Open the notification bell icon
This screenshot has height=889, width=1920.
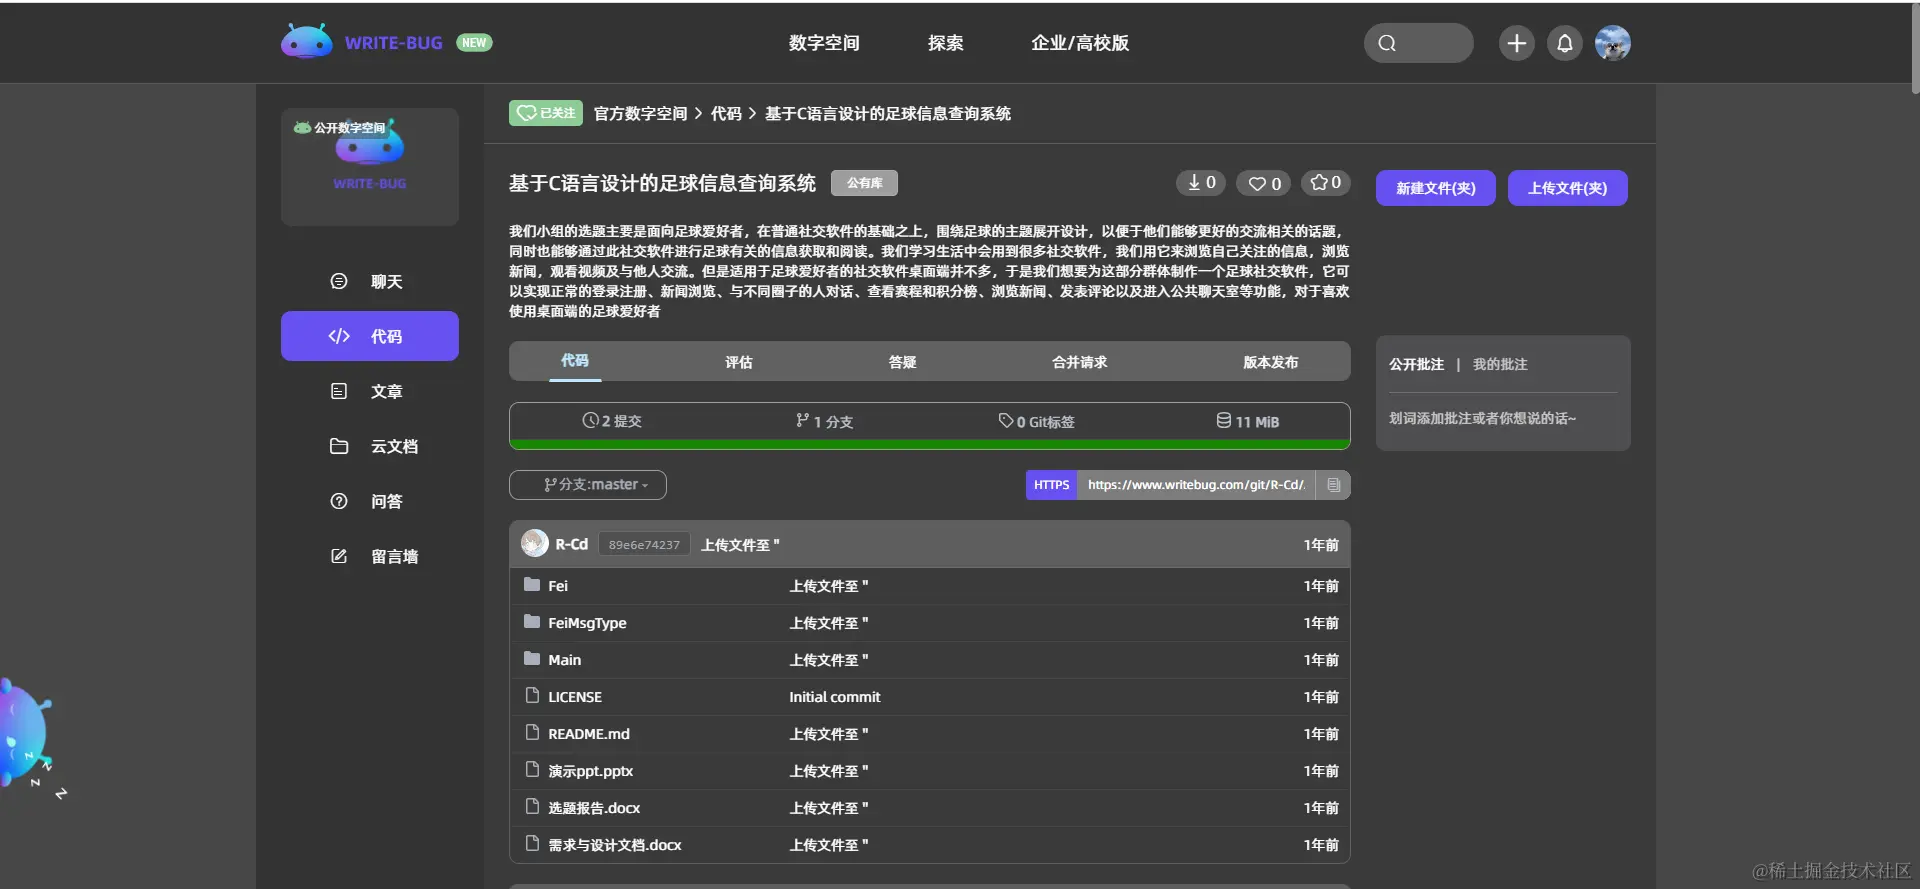pyautogui.click(x=1565, y=43)
